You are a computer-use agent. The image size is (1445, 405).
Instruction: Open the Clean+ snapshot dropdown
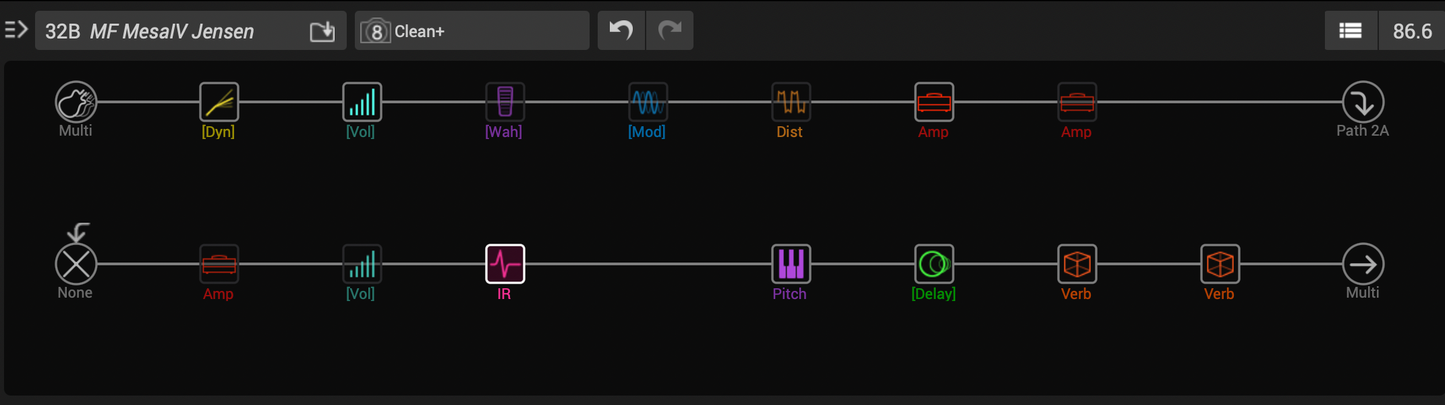[x=472, y=31]
